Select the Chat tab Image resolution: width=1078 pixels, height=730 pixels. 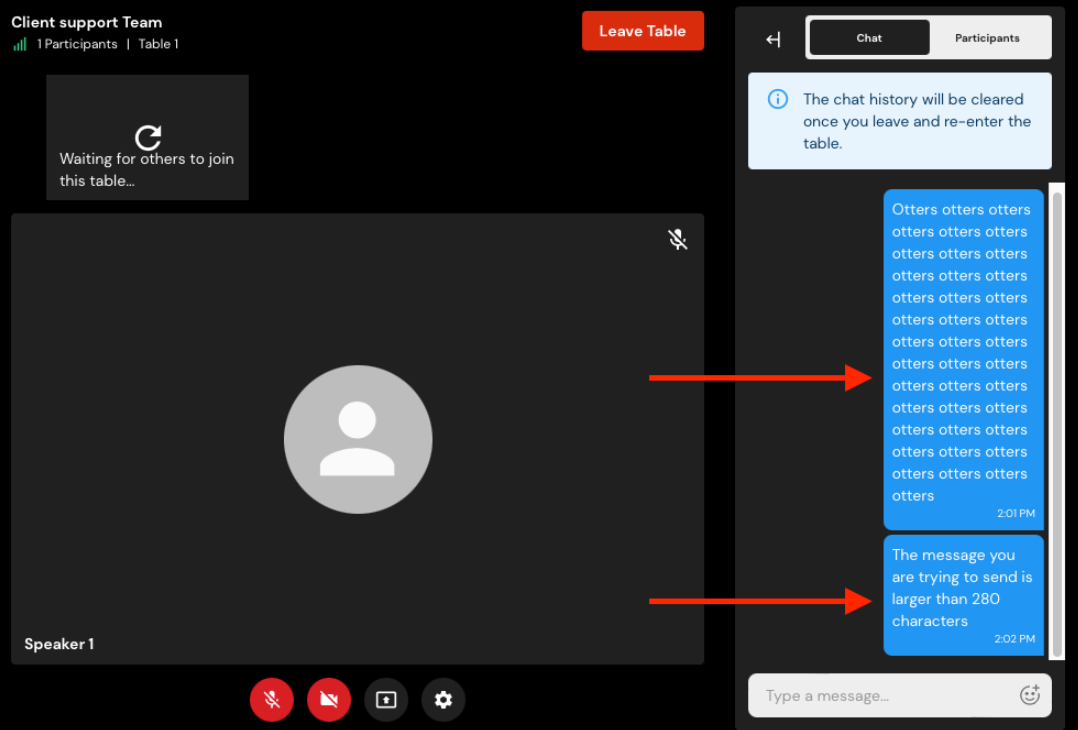869,38
